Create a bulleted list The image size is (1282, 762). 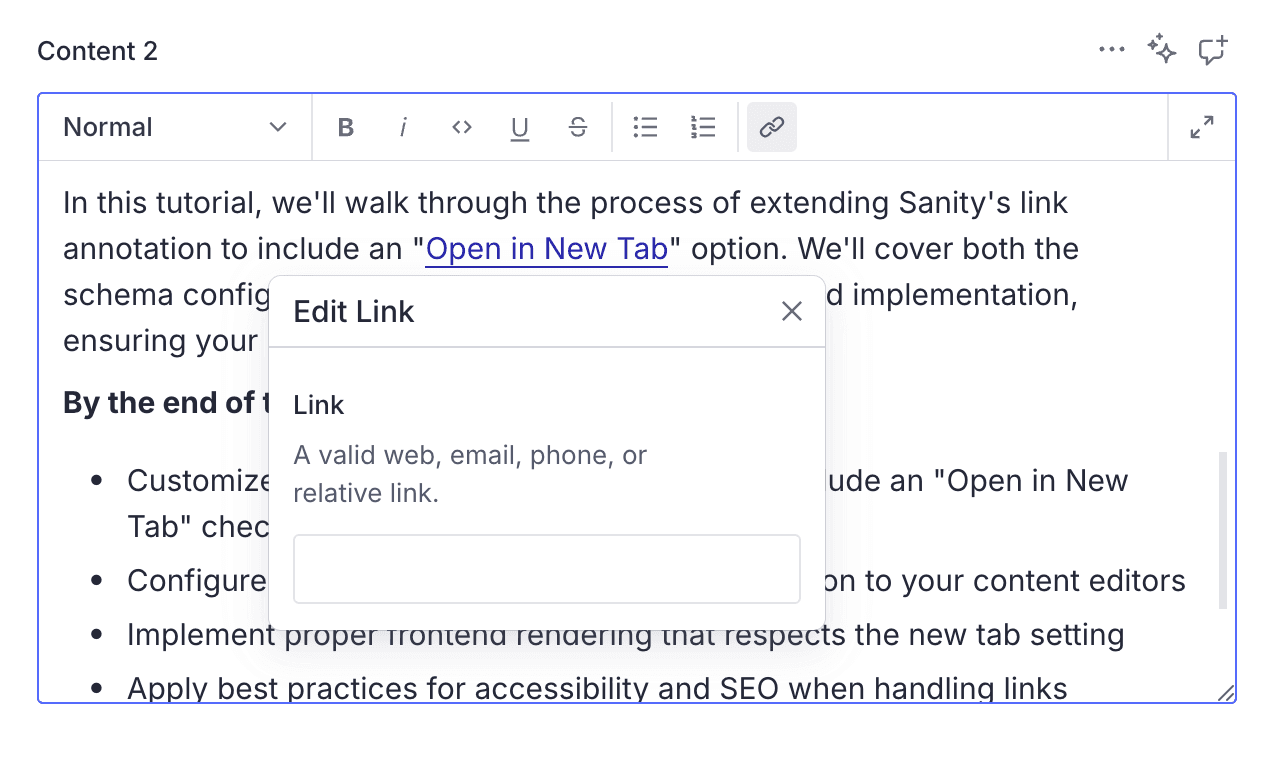(x=645, y=127)
